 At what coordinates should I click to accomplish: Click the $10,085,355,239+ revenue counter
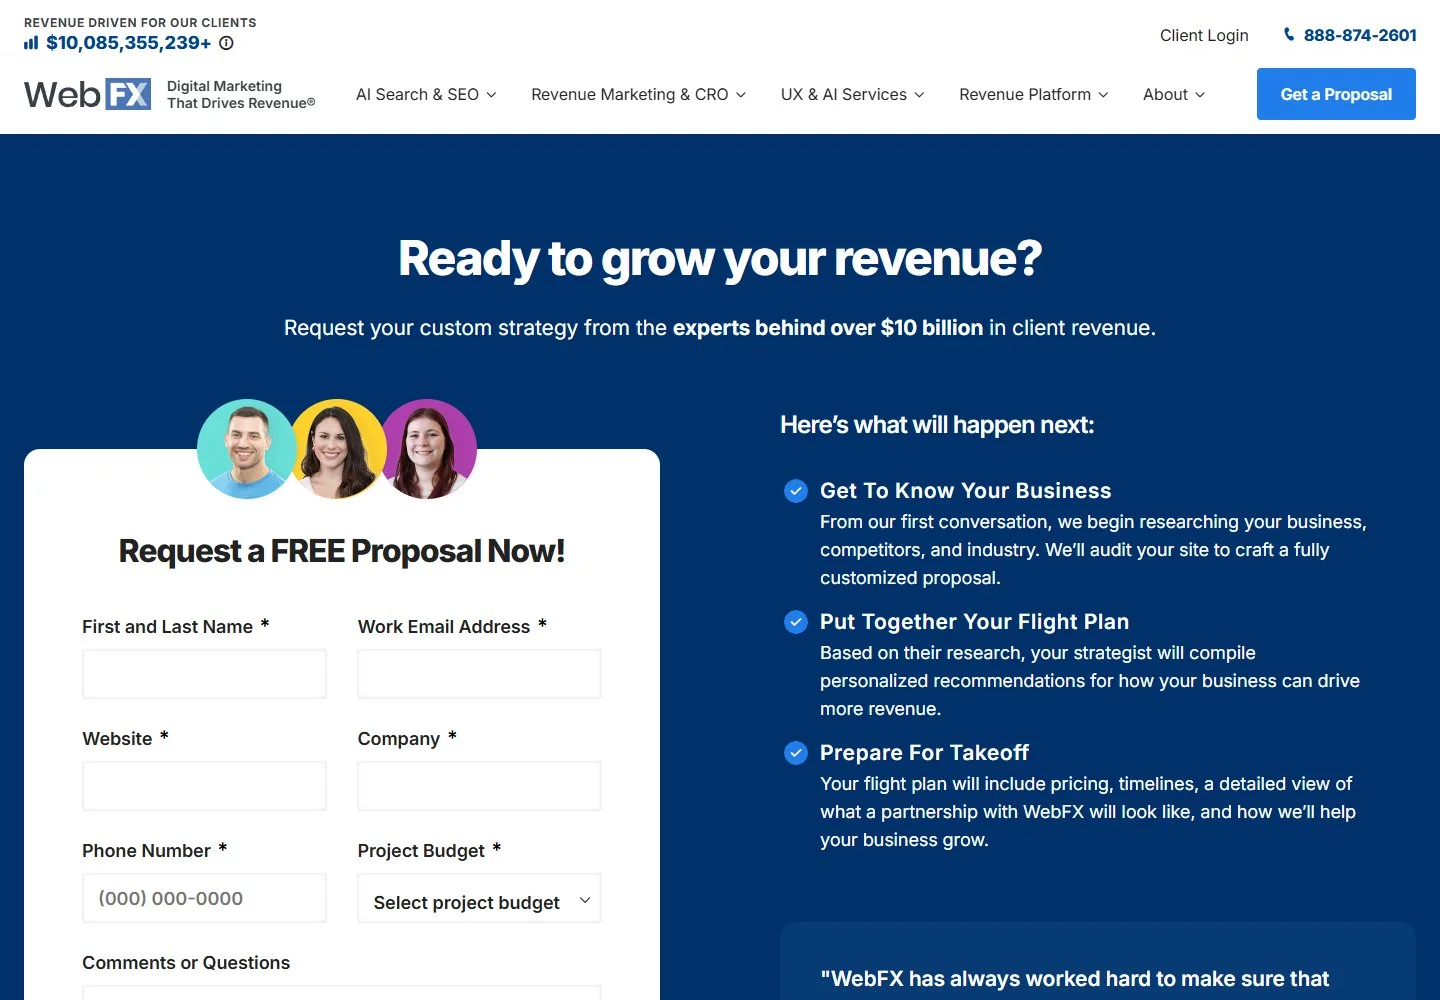[129, 43]
